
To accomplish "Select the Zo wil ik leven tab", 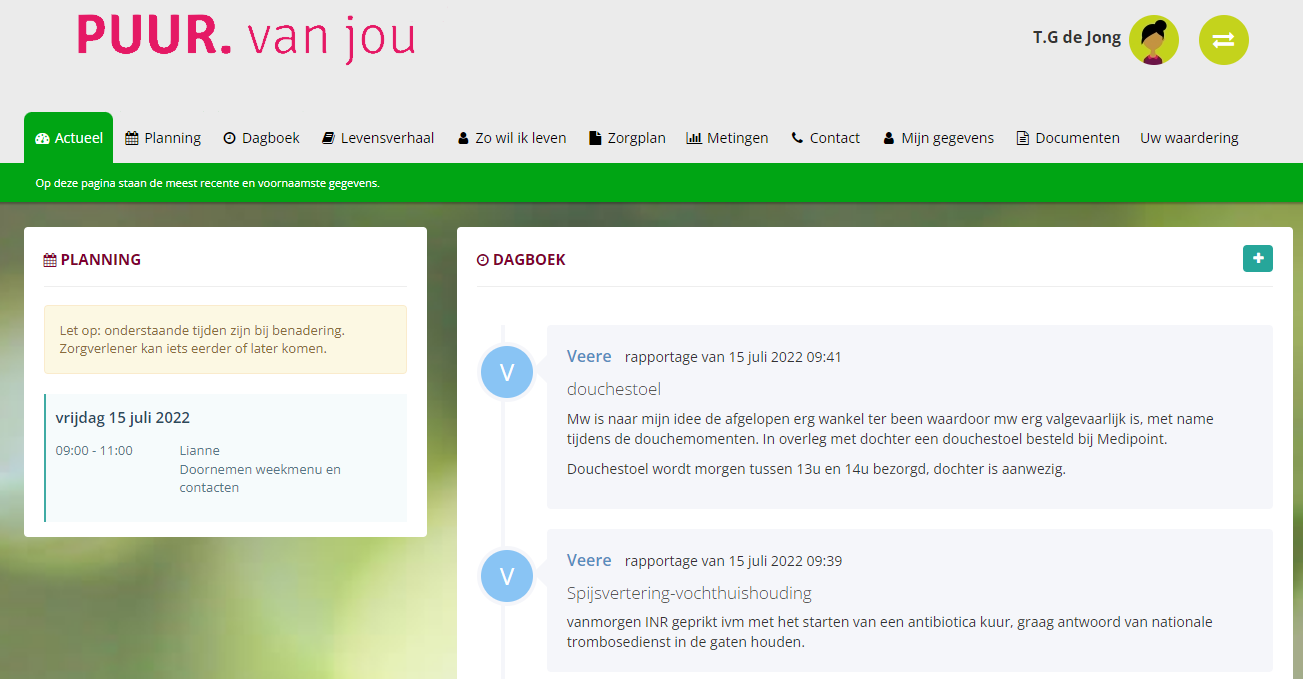I will [511, 138].
